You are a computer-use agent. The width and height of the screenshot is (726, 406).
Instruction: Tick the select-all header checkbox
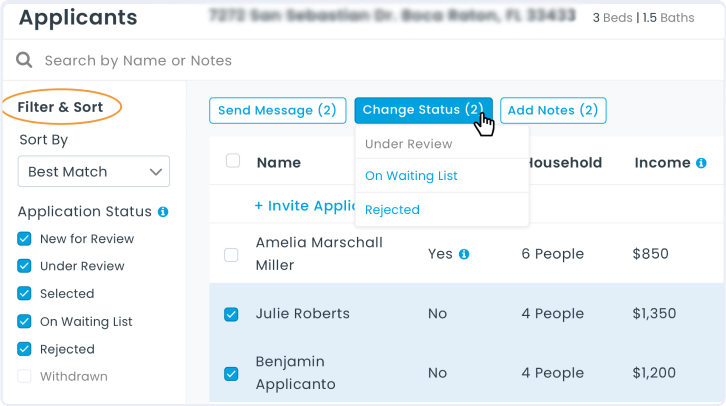click(x=233, y=161)
